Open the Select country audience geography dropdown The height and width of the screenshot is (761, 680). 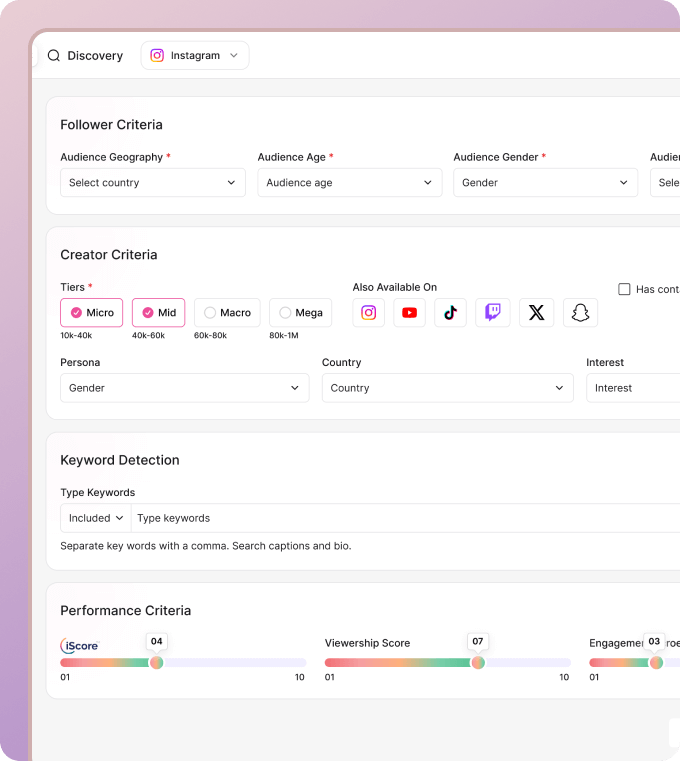pyautogui.click(x=153, y=182)
